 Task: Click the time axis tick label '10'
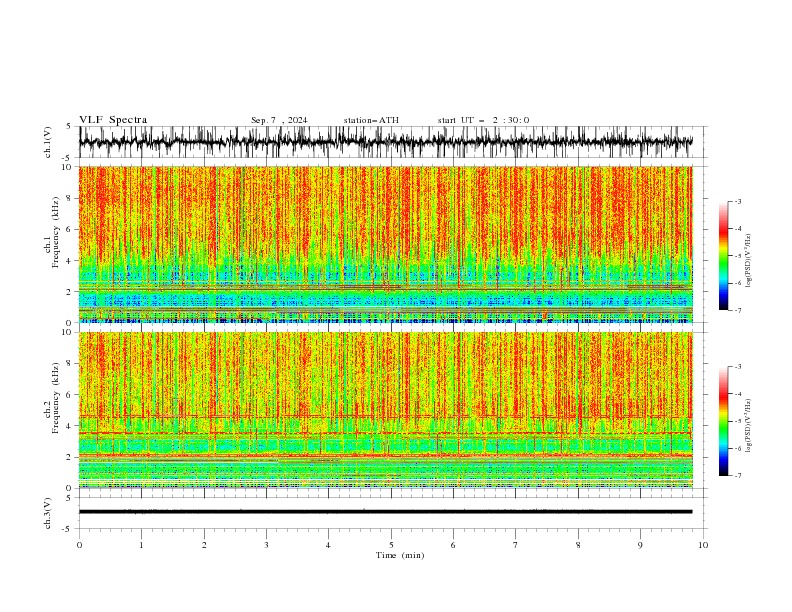tap(703, 545)
